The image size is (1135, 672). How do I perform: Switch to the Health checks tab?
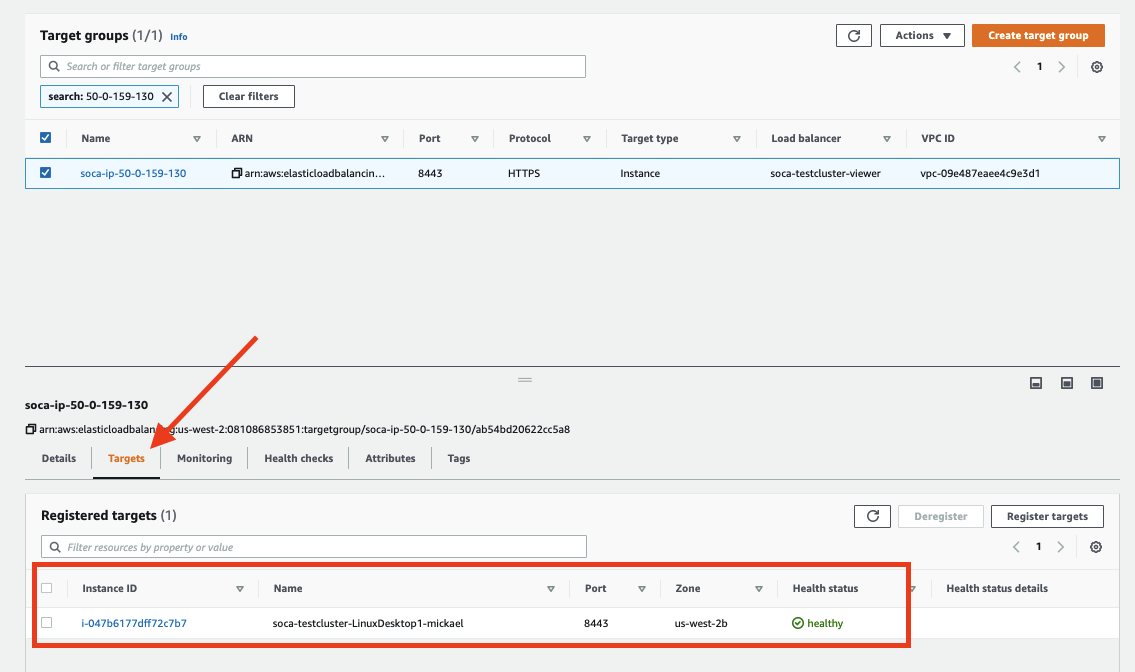click(298, 458)
